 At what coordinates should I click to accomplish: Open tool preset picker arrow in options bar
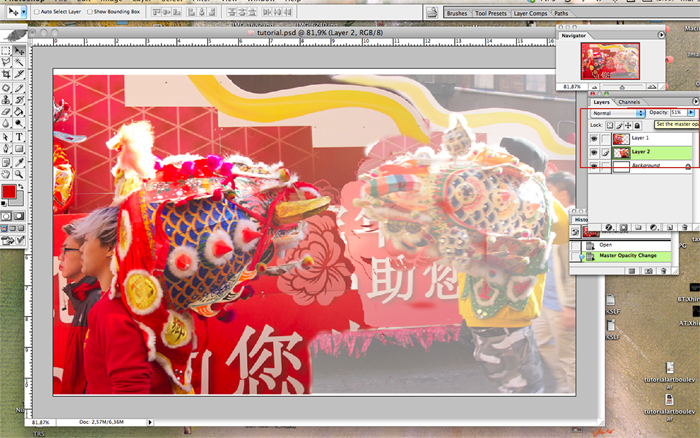[24, 12]
